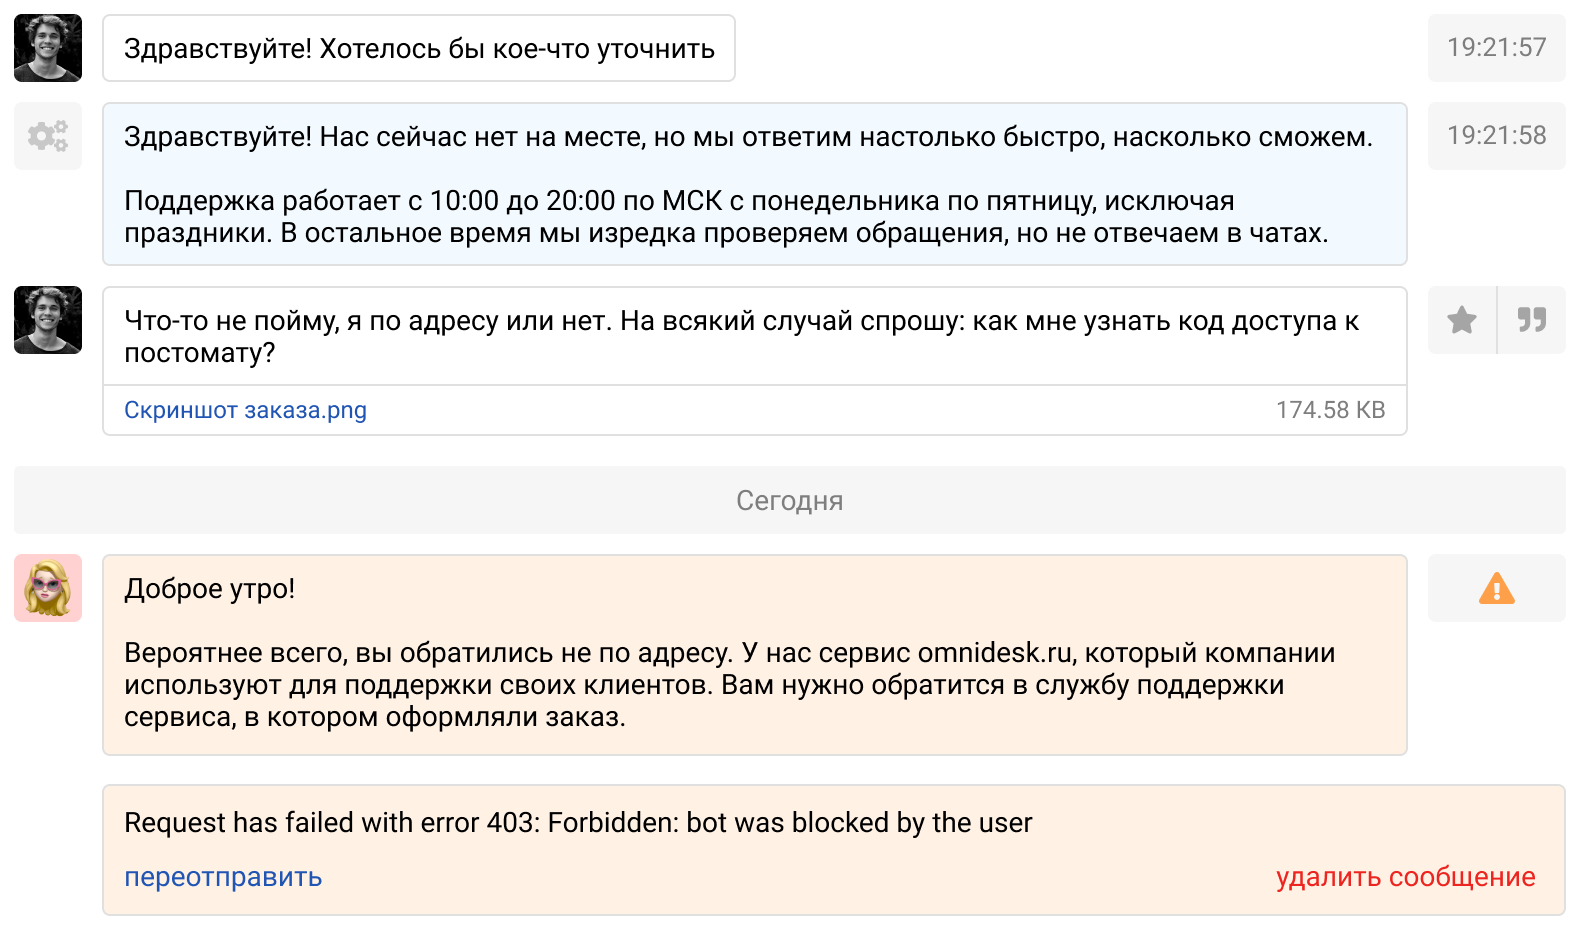The height and width of the screenshot is (930, 1580).
Task: Click the customer avatar beside the first message
Action: click(48, 48)
